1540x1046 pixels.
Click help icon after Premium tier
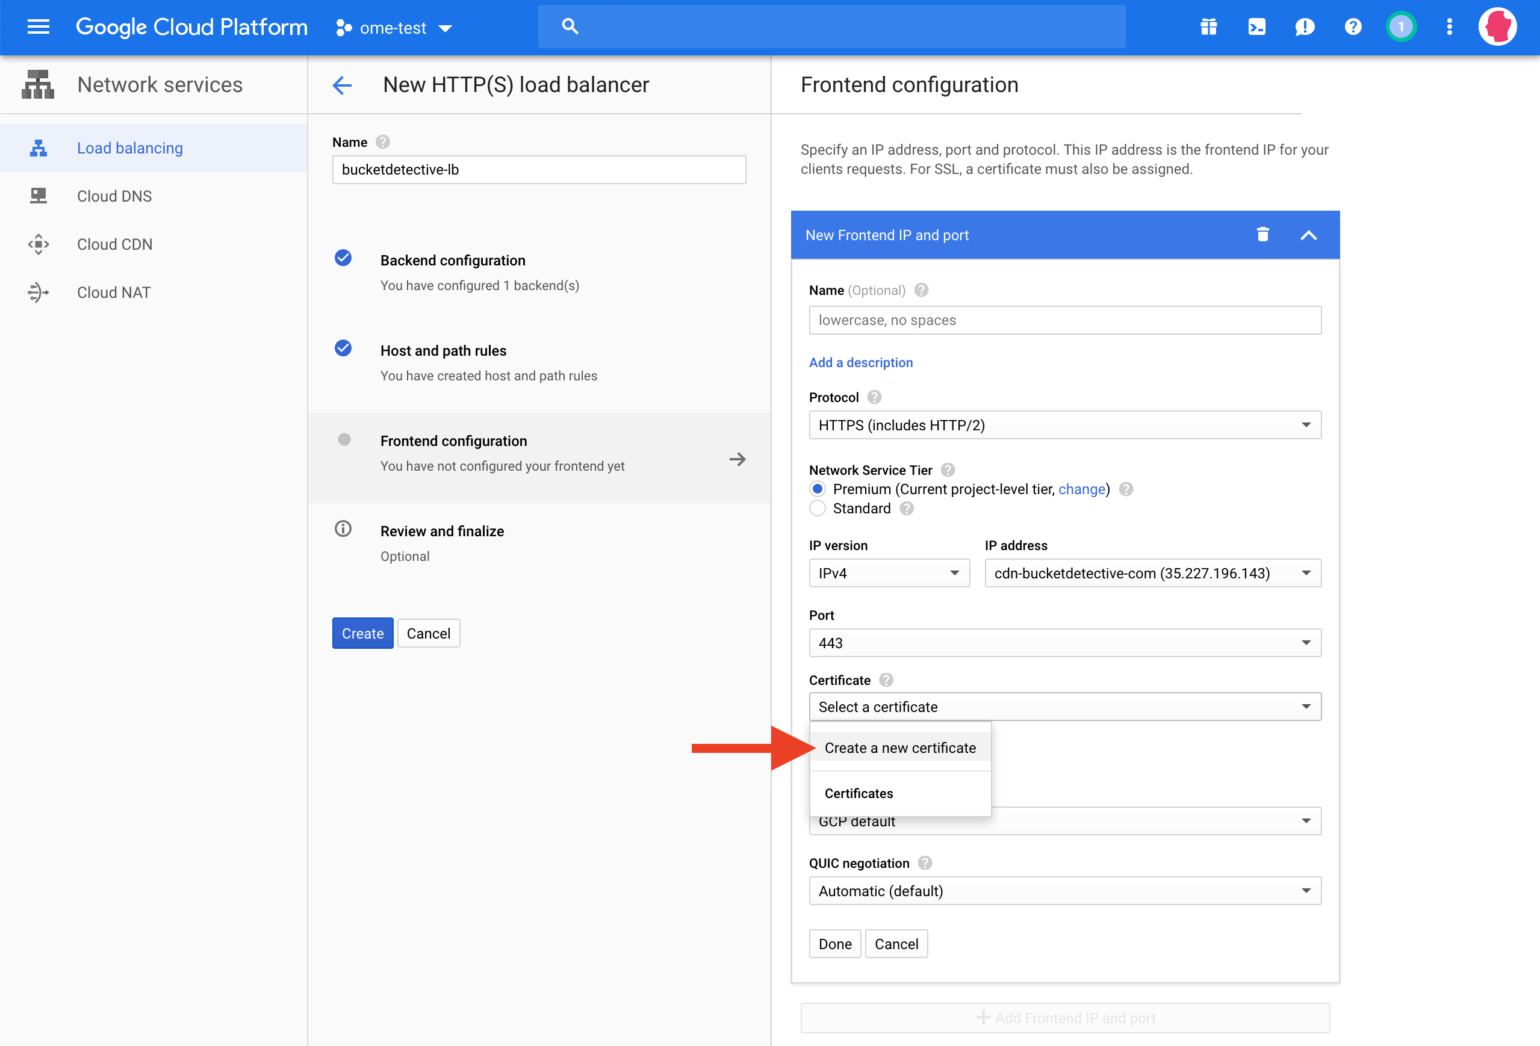(1126, 489)
